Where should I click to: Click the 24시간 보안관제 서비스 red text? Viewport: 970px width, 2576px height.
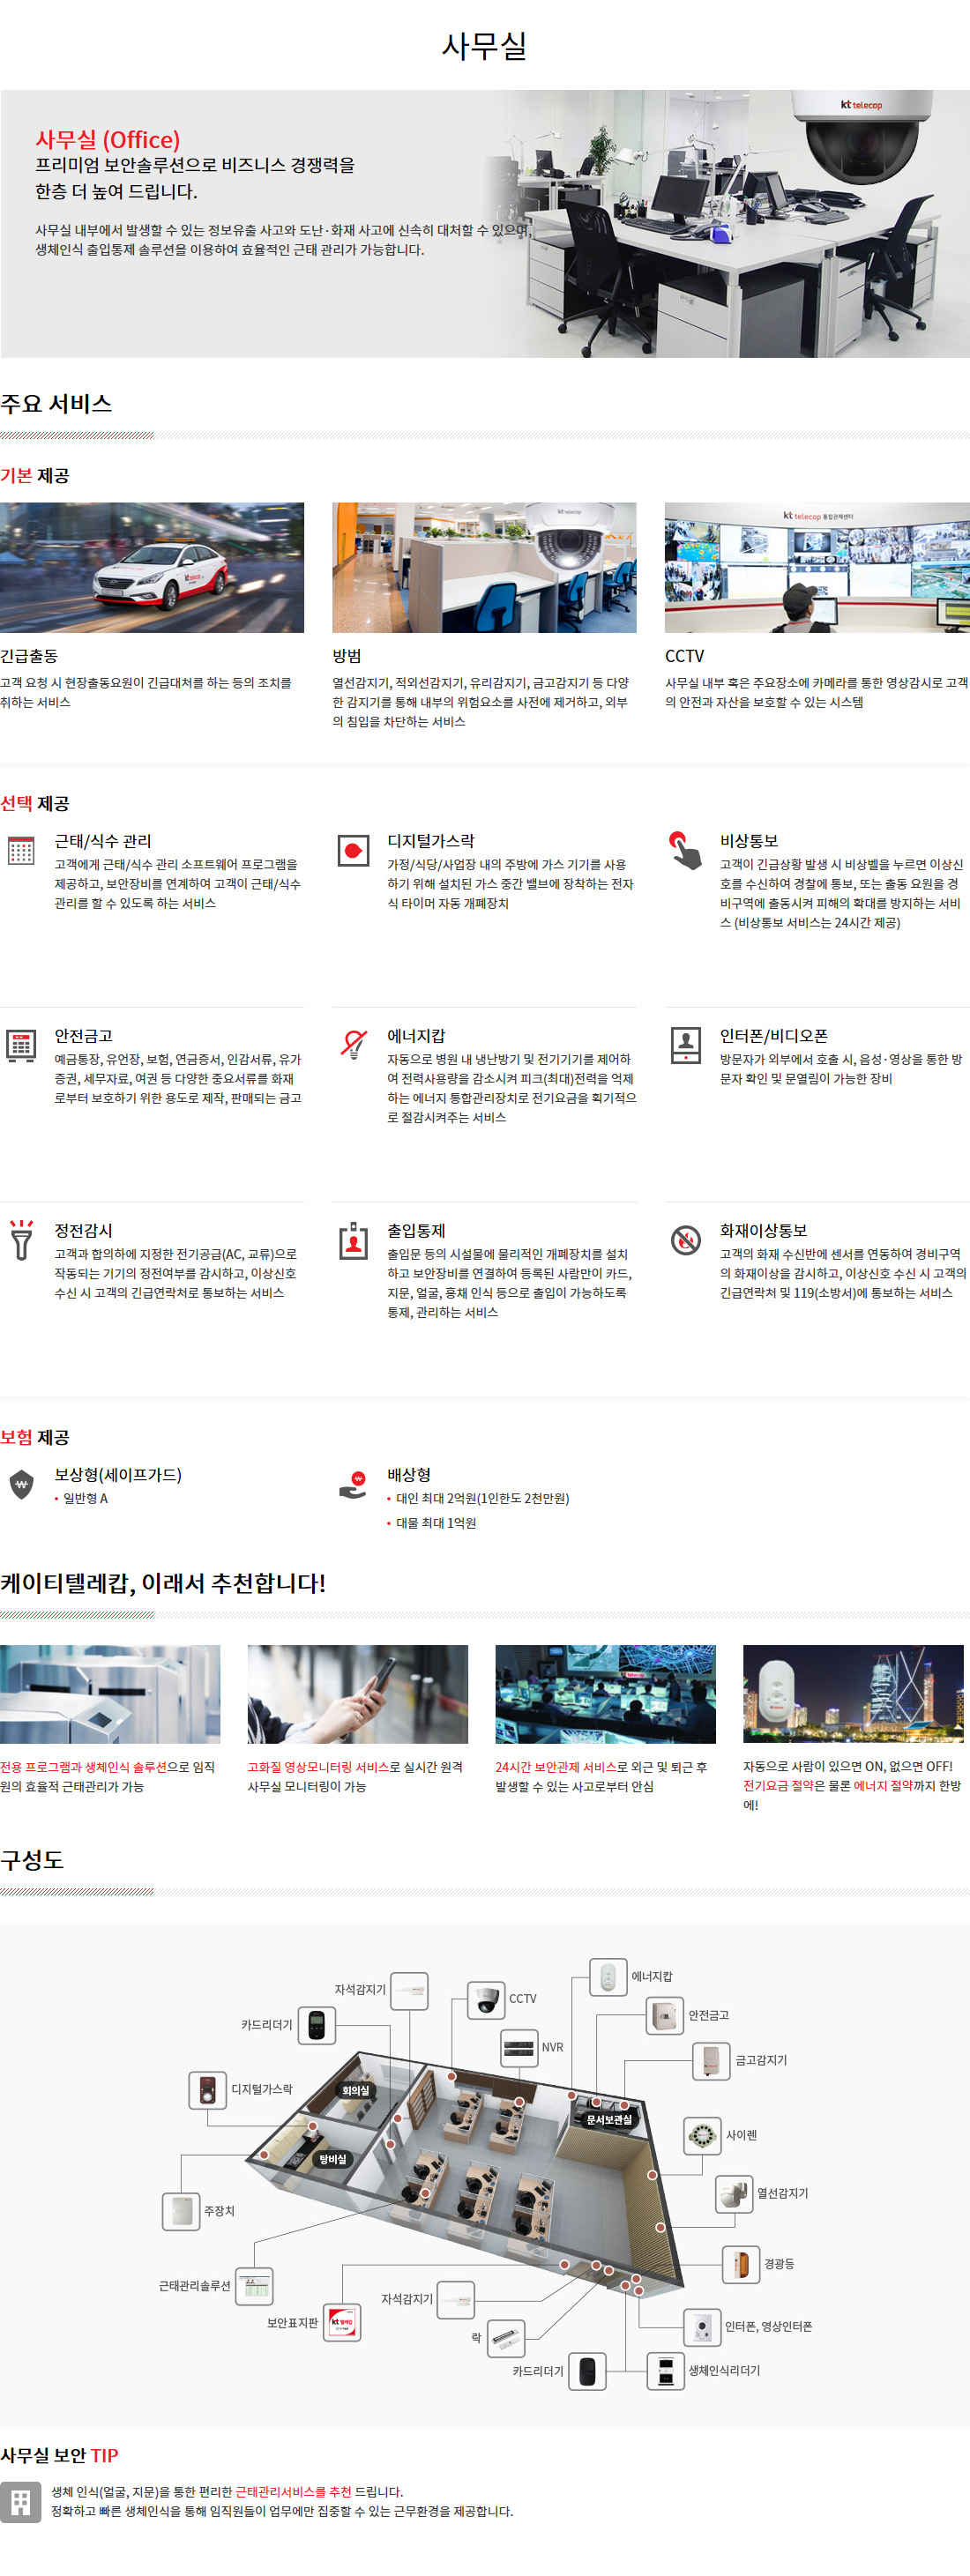[555, 1767]
